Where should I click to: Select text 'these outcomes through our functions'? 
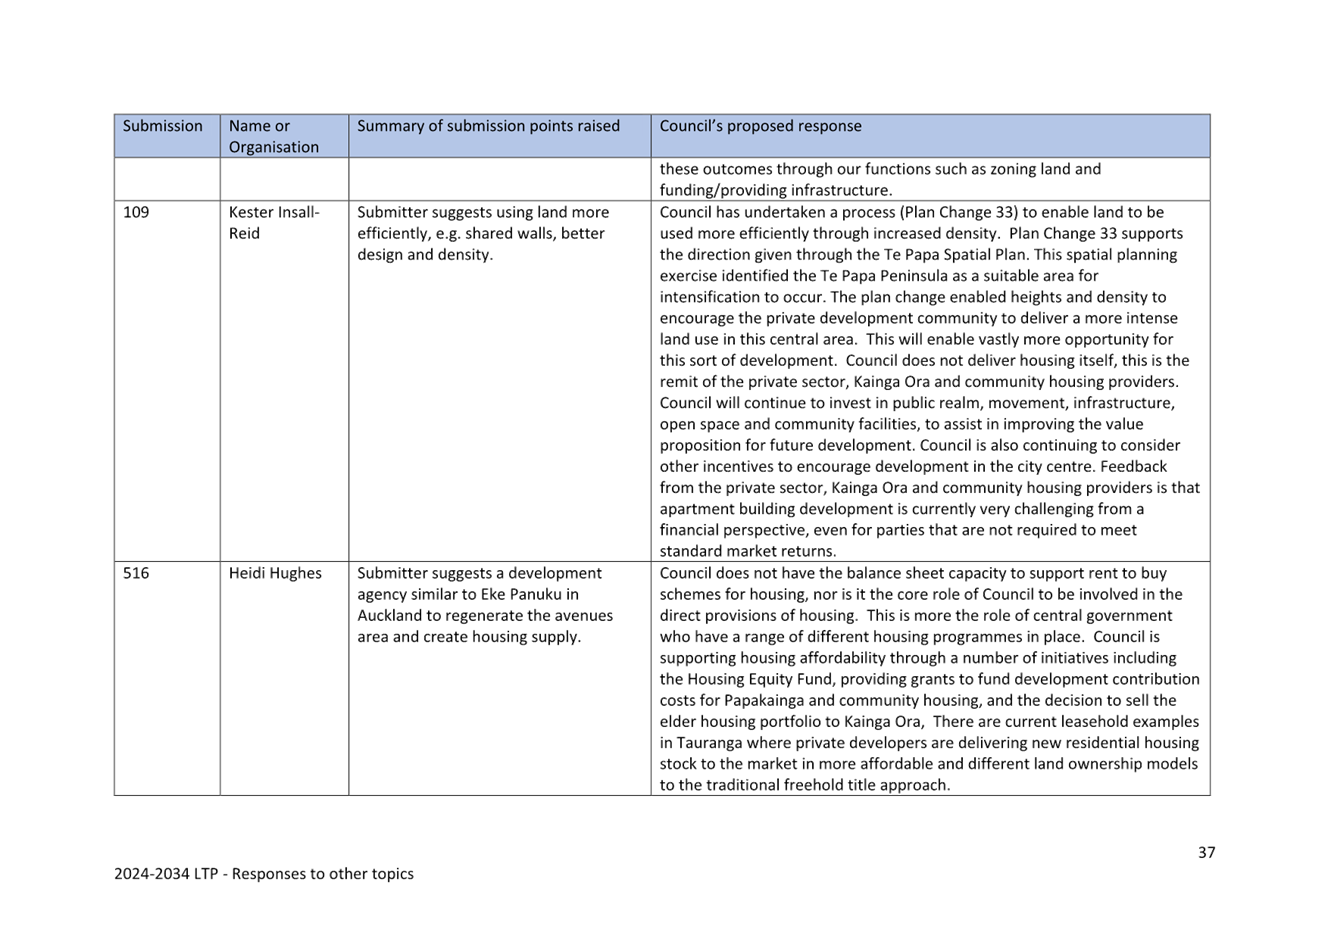(x=880, y=169)
